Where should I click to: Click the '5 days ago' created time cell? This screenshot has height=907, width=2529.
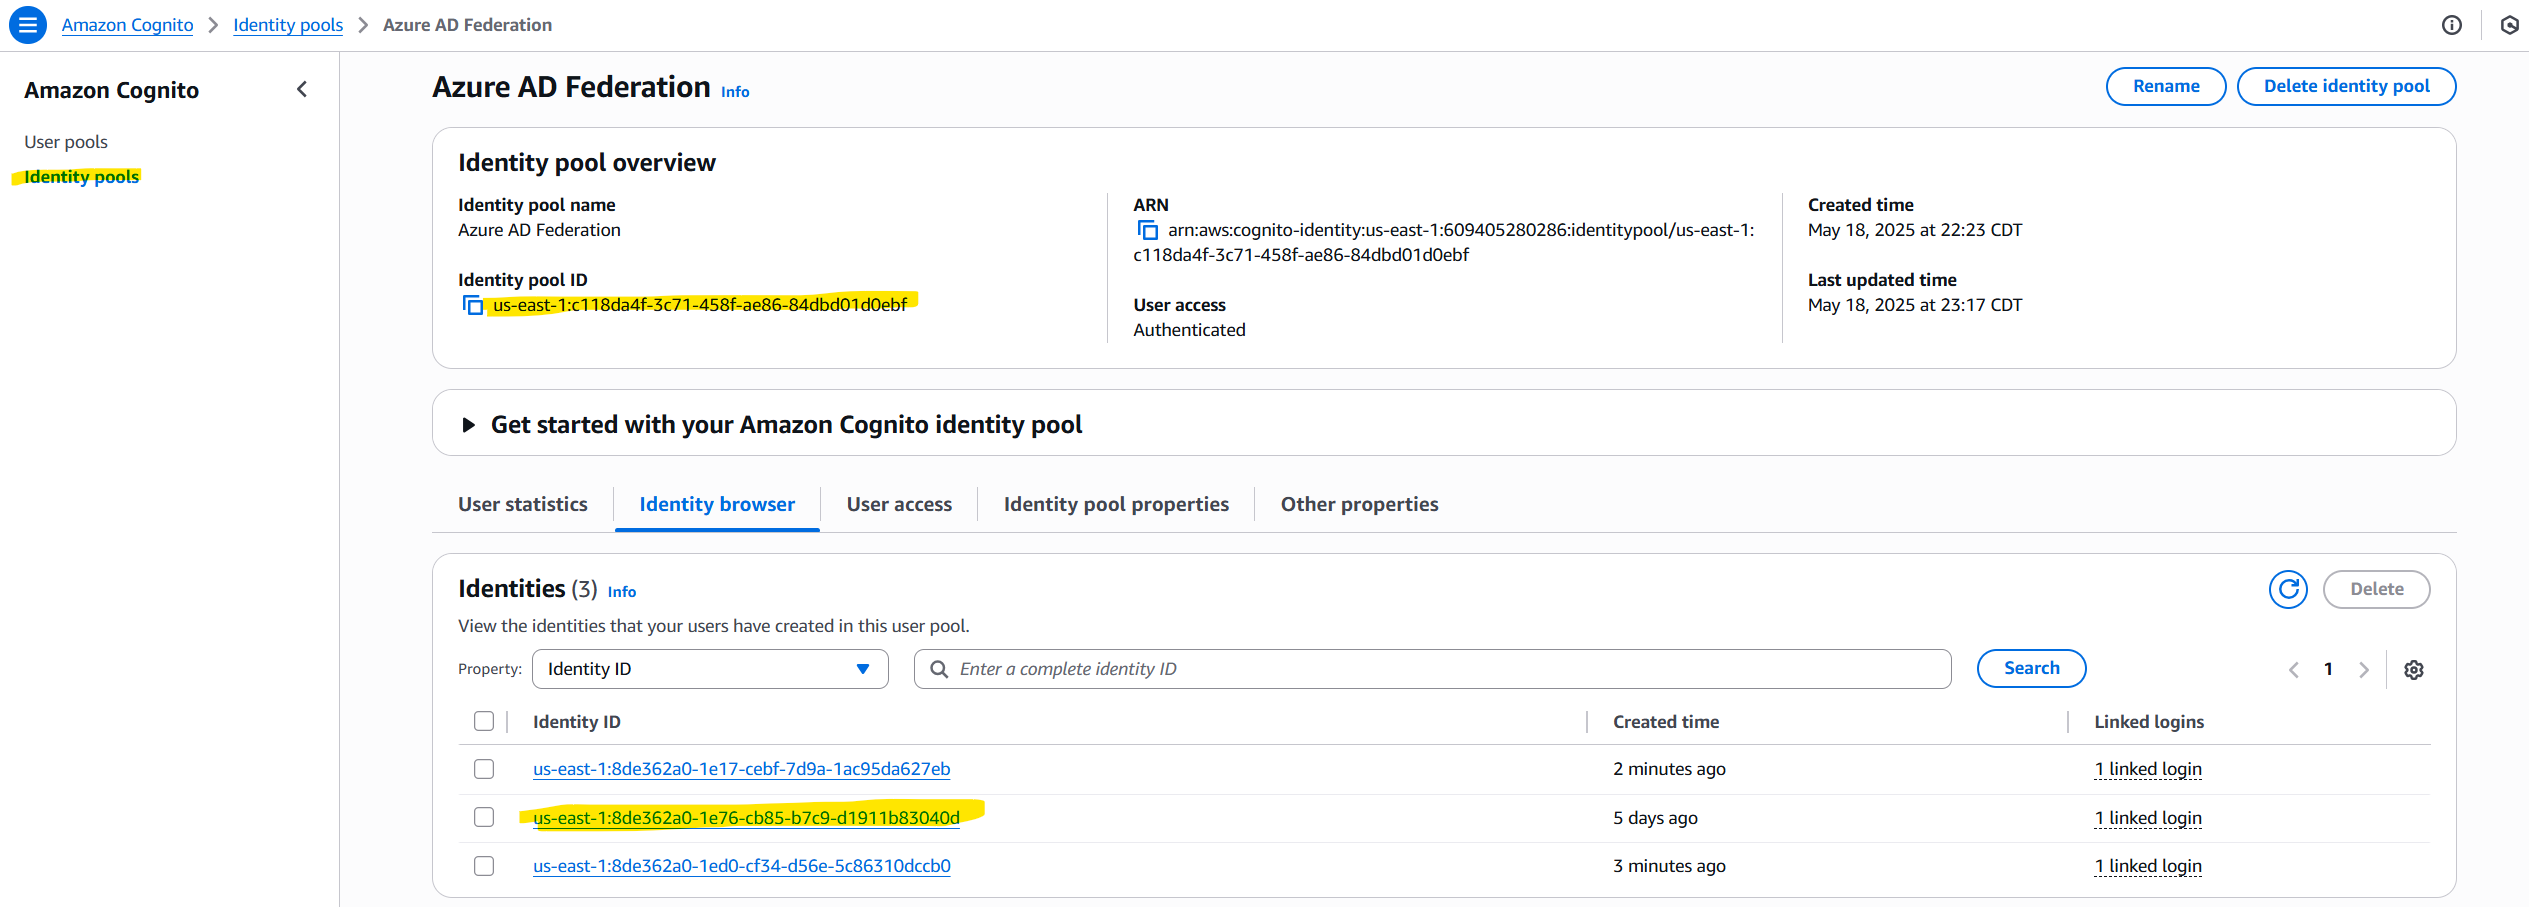pos(1655,818)
